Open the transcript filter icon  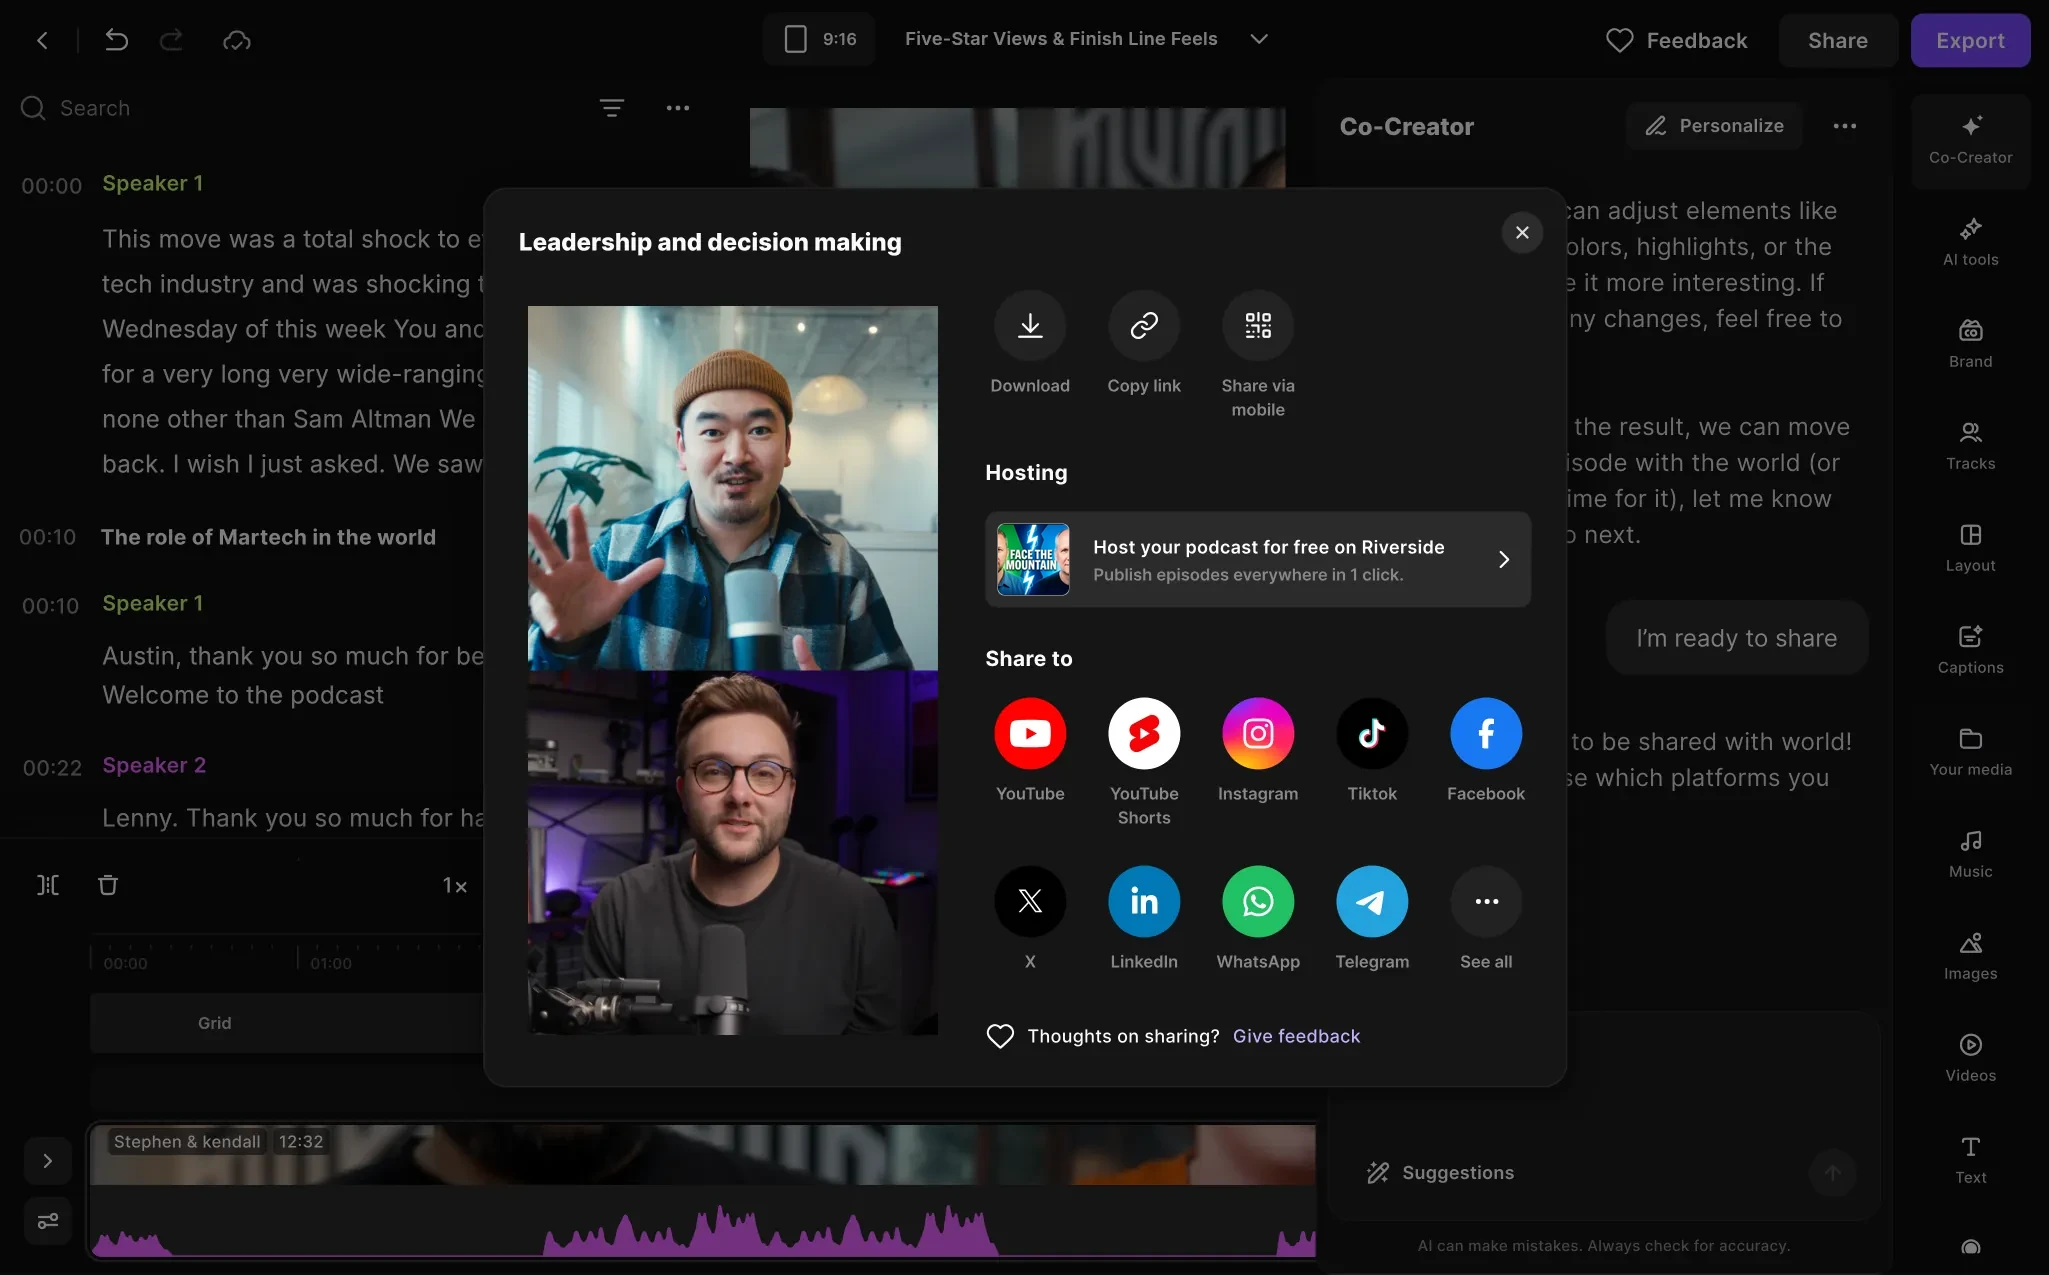click(612, 108)
